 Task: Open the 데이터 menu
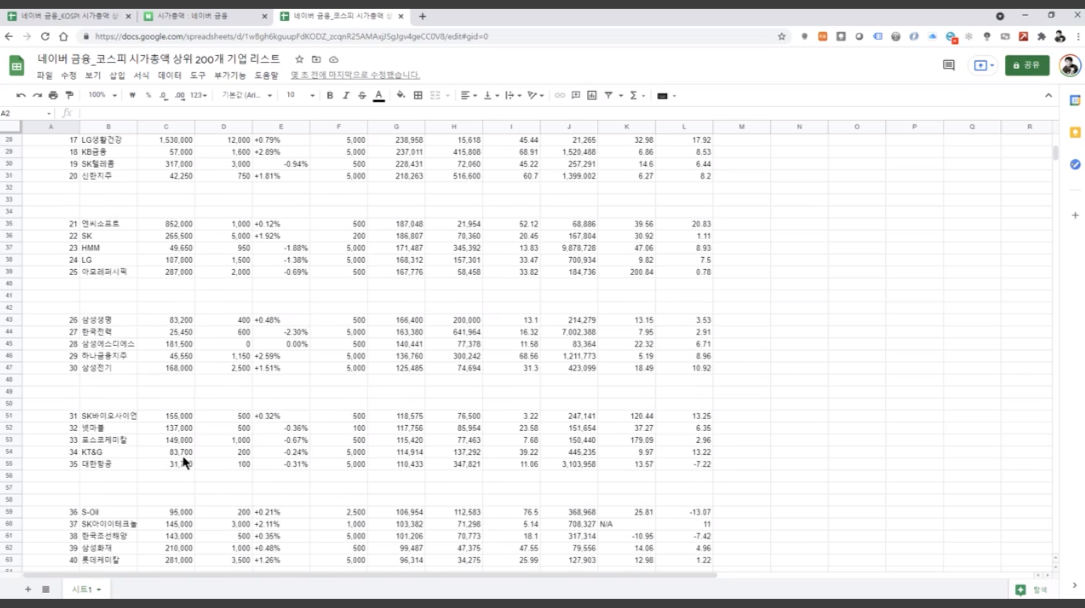(170, 75)
